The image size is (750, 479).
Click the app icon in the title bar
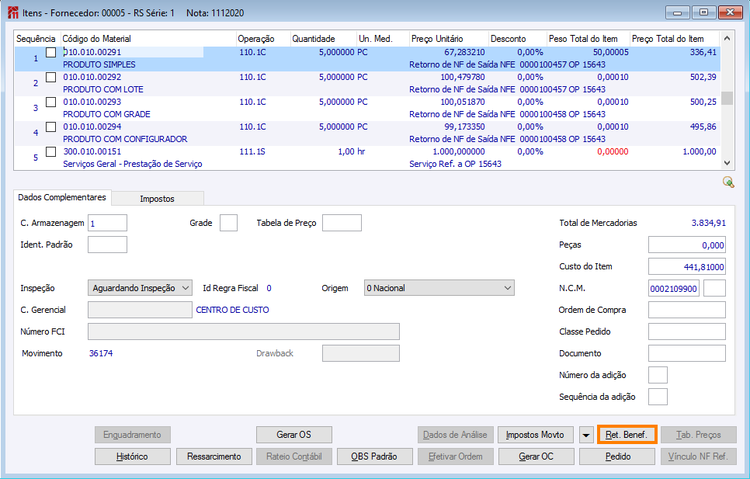point(13,12)
